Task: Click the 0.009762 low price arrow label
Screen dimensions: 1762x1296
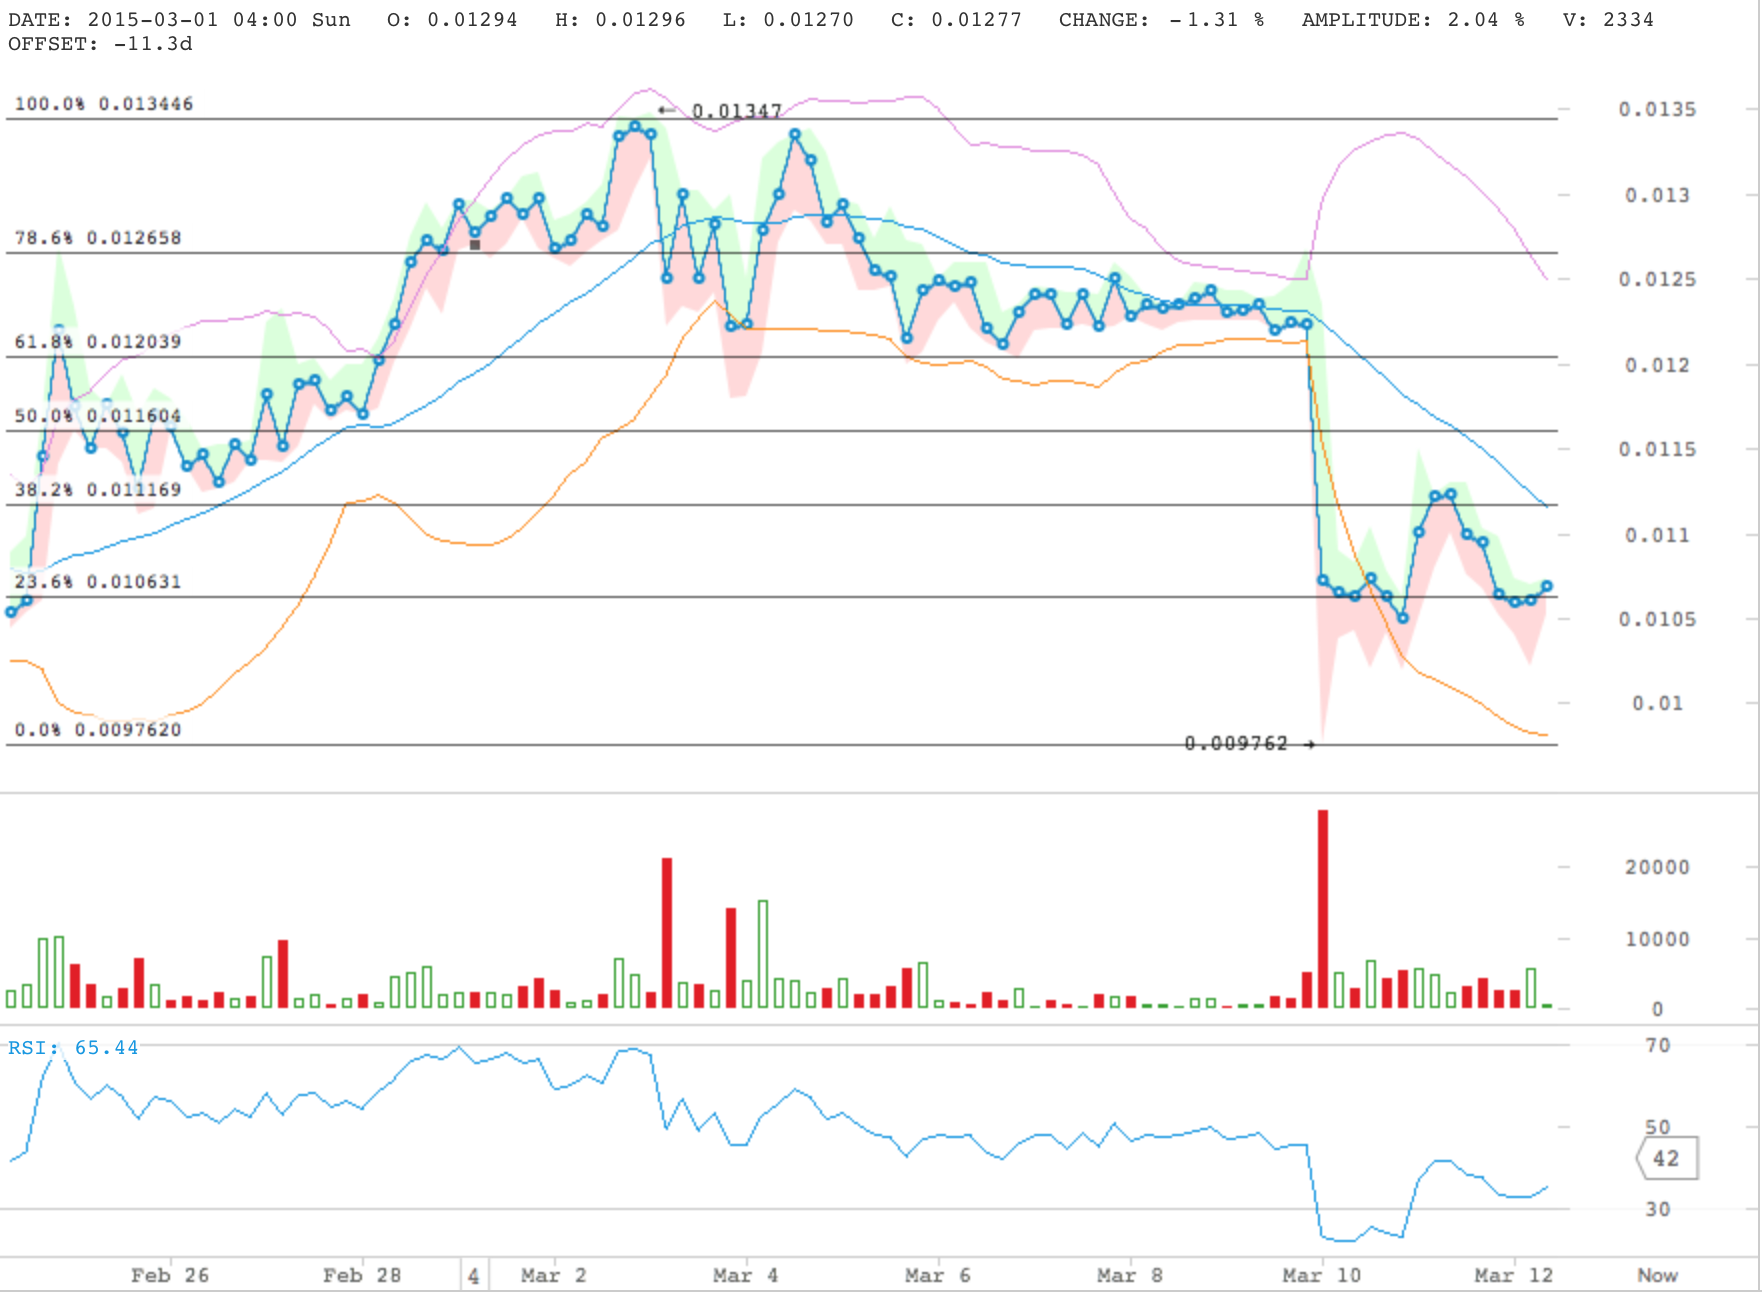Action: click(x=1249, y=743)
